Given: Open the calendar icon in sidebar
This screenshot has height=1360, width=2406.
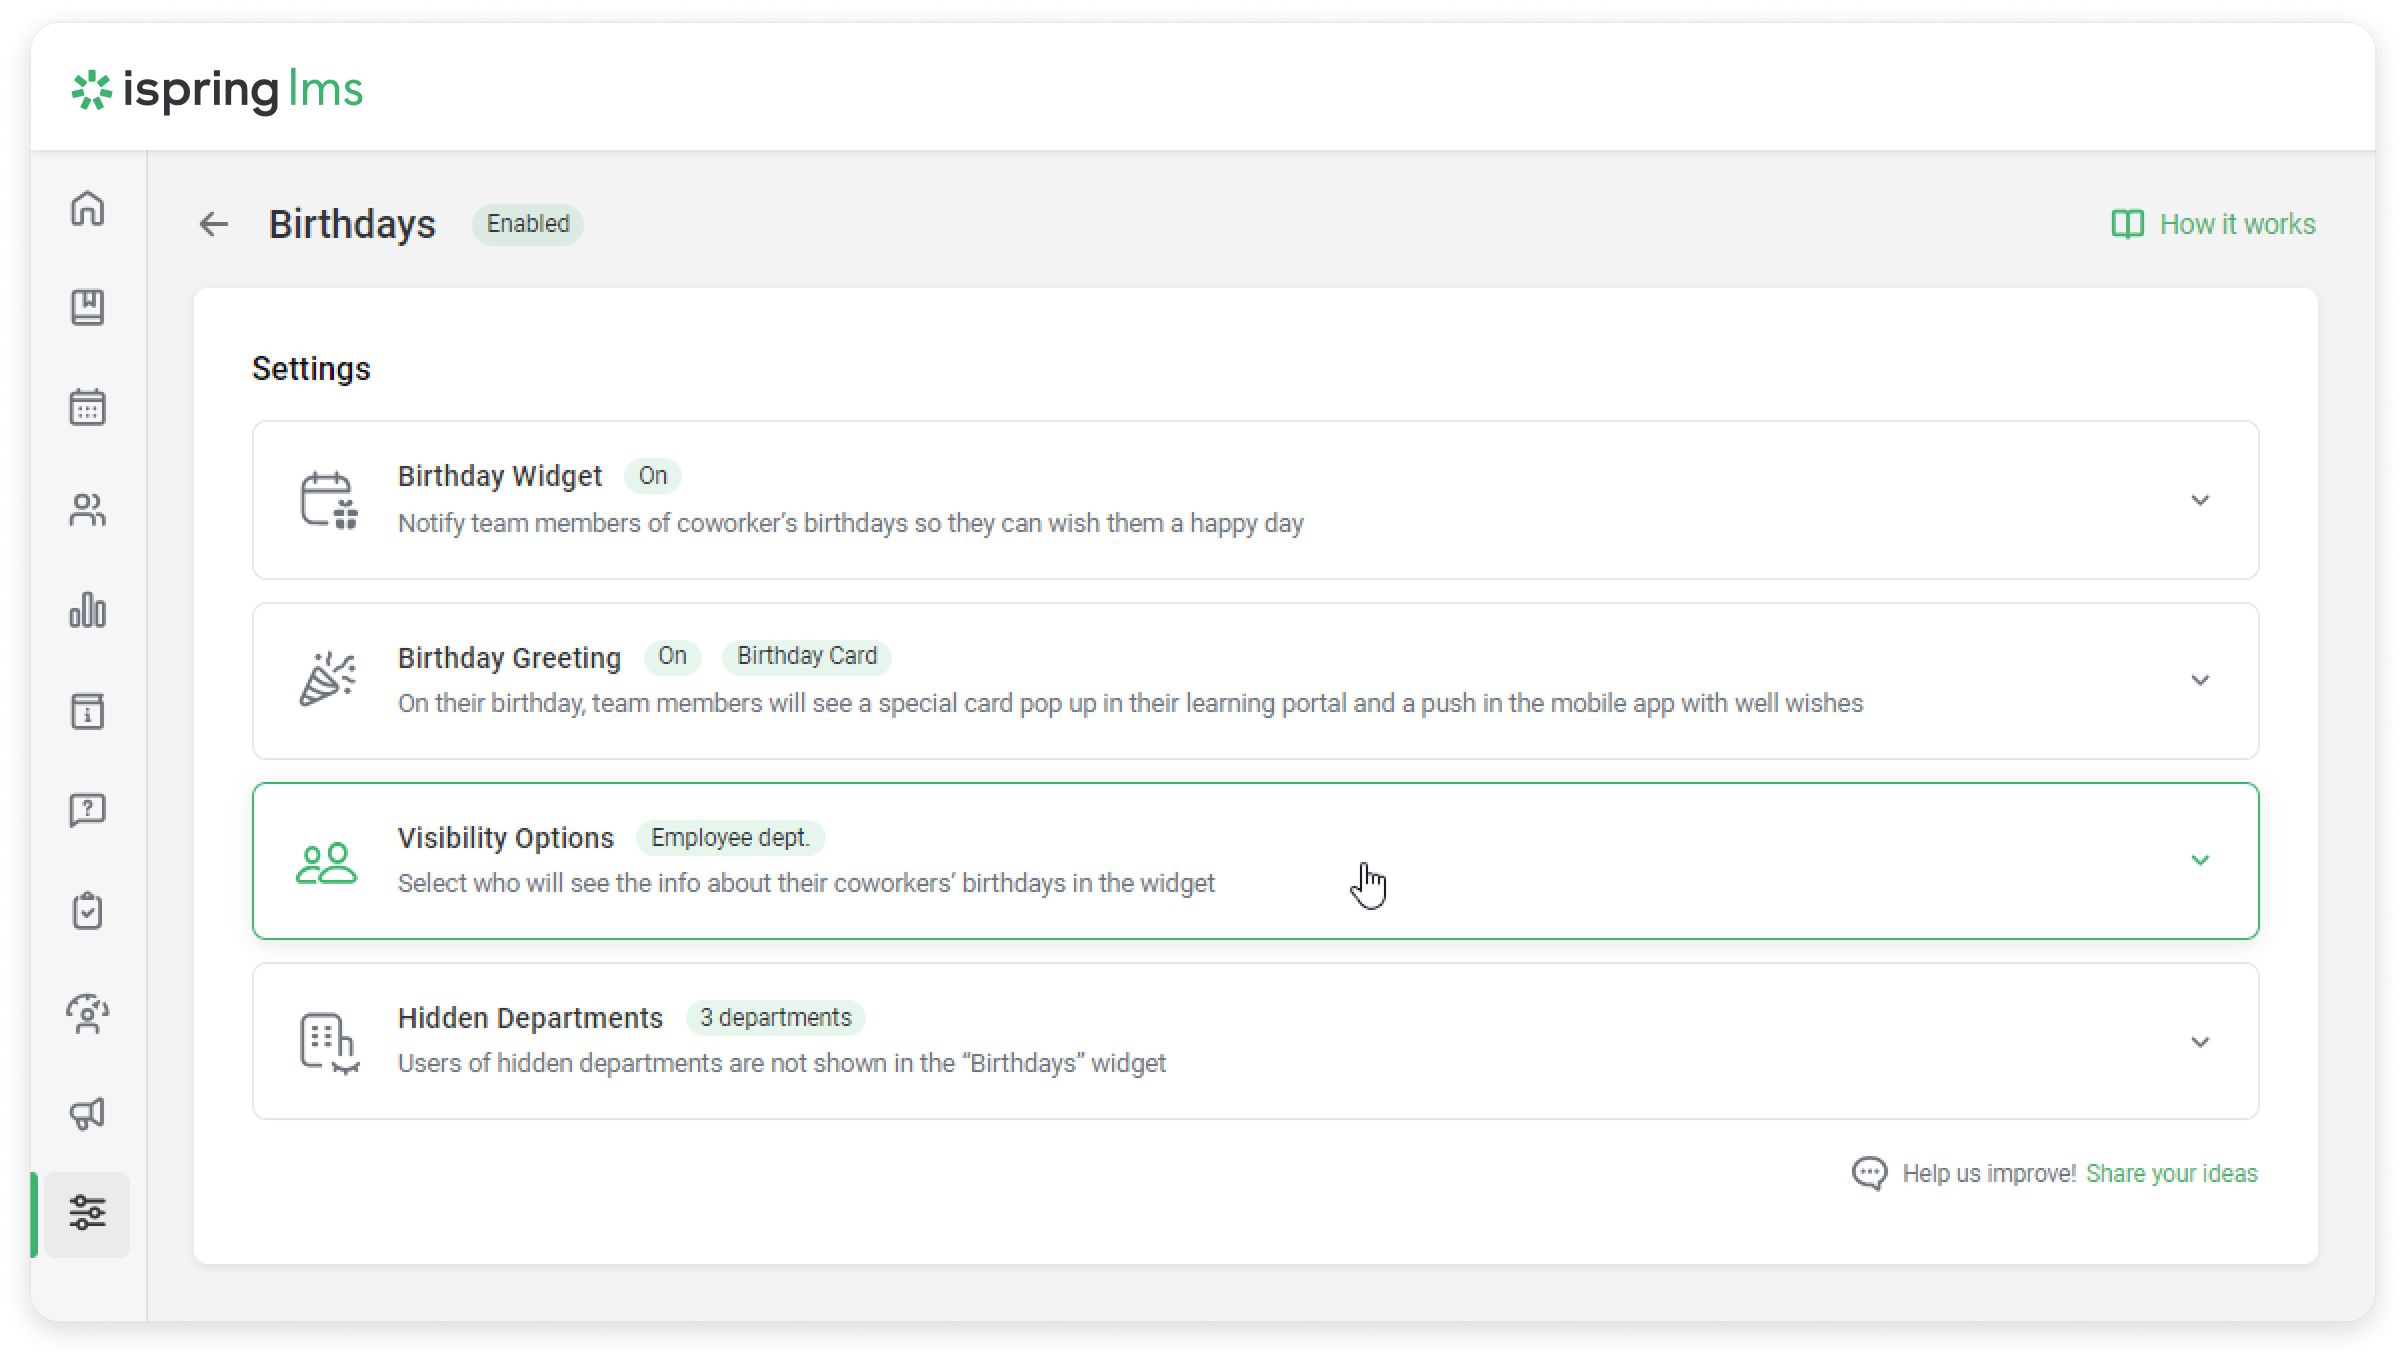Looking at the screenshot, I should point(88,407).
